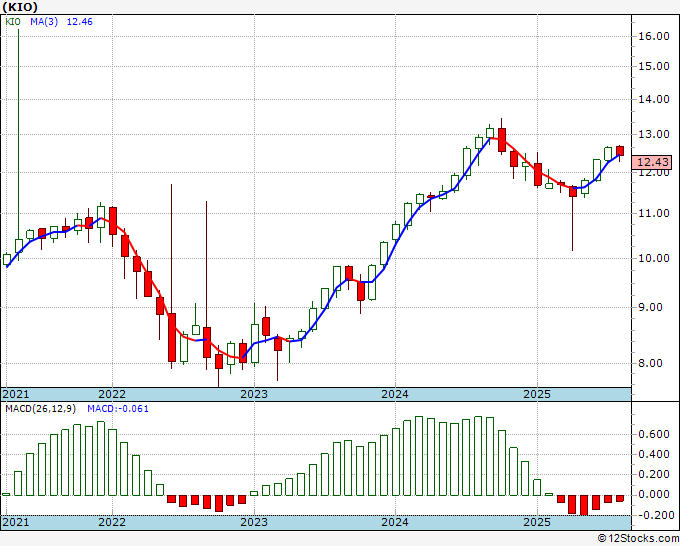The width and height of the screenshot is (680, 546).
Task: Click 2022 on the price chart time axis
Action: pyautogui.click(x=112, y=394)
